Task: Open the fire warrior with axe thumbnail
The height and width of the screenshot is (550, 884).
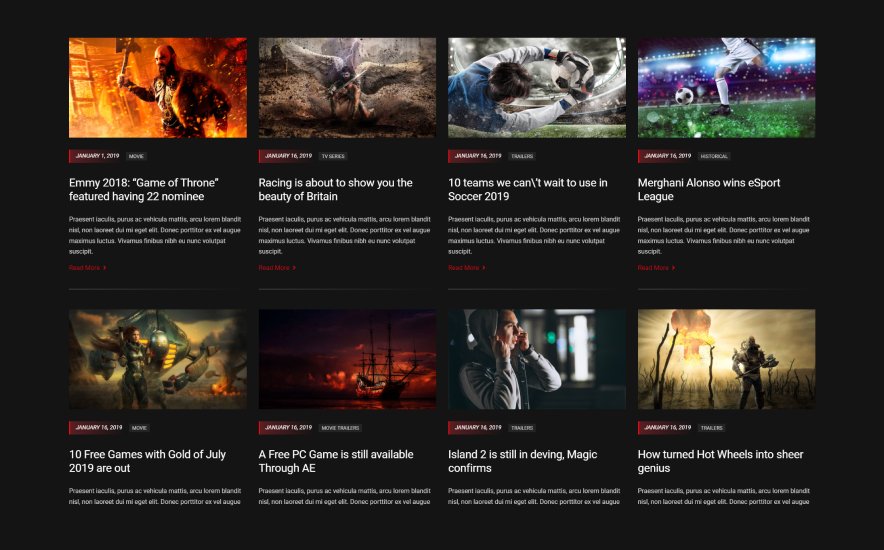Action: point(158,87)
